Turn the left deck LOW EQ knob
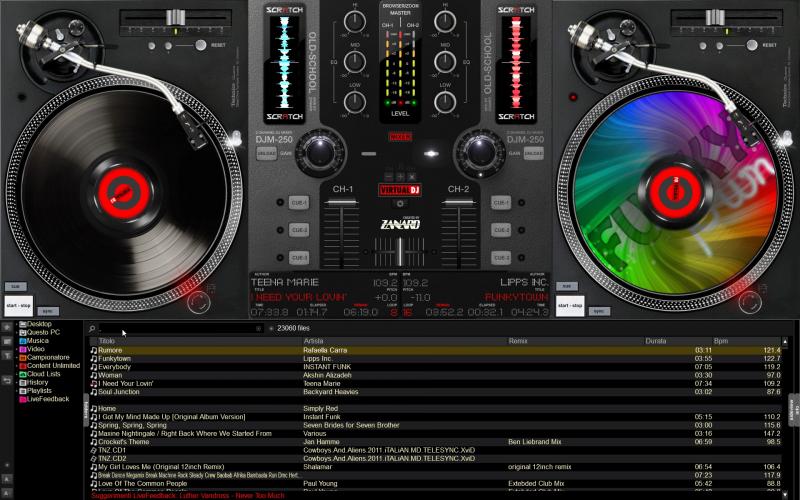The height and width of the screenshot is (500, 800). pyautogui.click(x=355, y=102)
